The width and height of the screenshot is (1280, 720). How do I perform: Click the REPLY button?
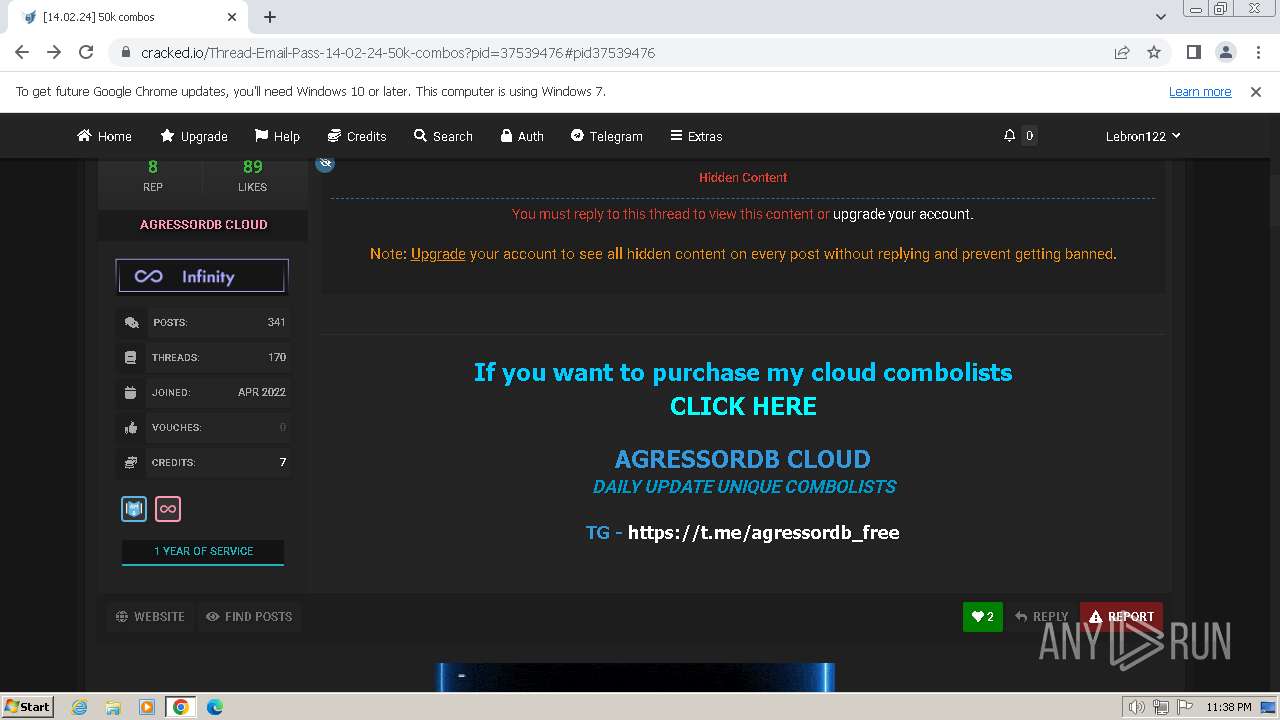1041,617
